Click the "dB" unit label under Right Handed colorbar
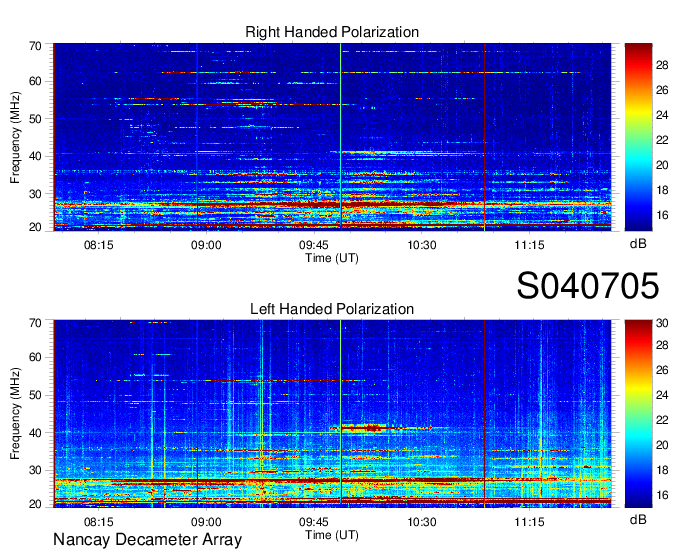The image size is (680, 552). coord(638,244)
